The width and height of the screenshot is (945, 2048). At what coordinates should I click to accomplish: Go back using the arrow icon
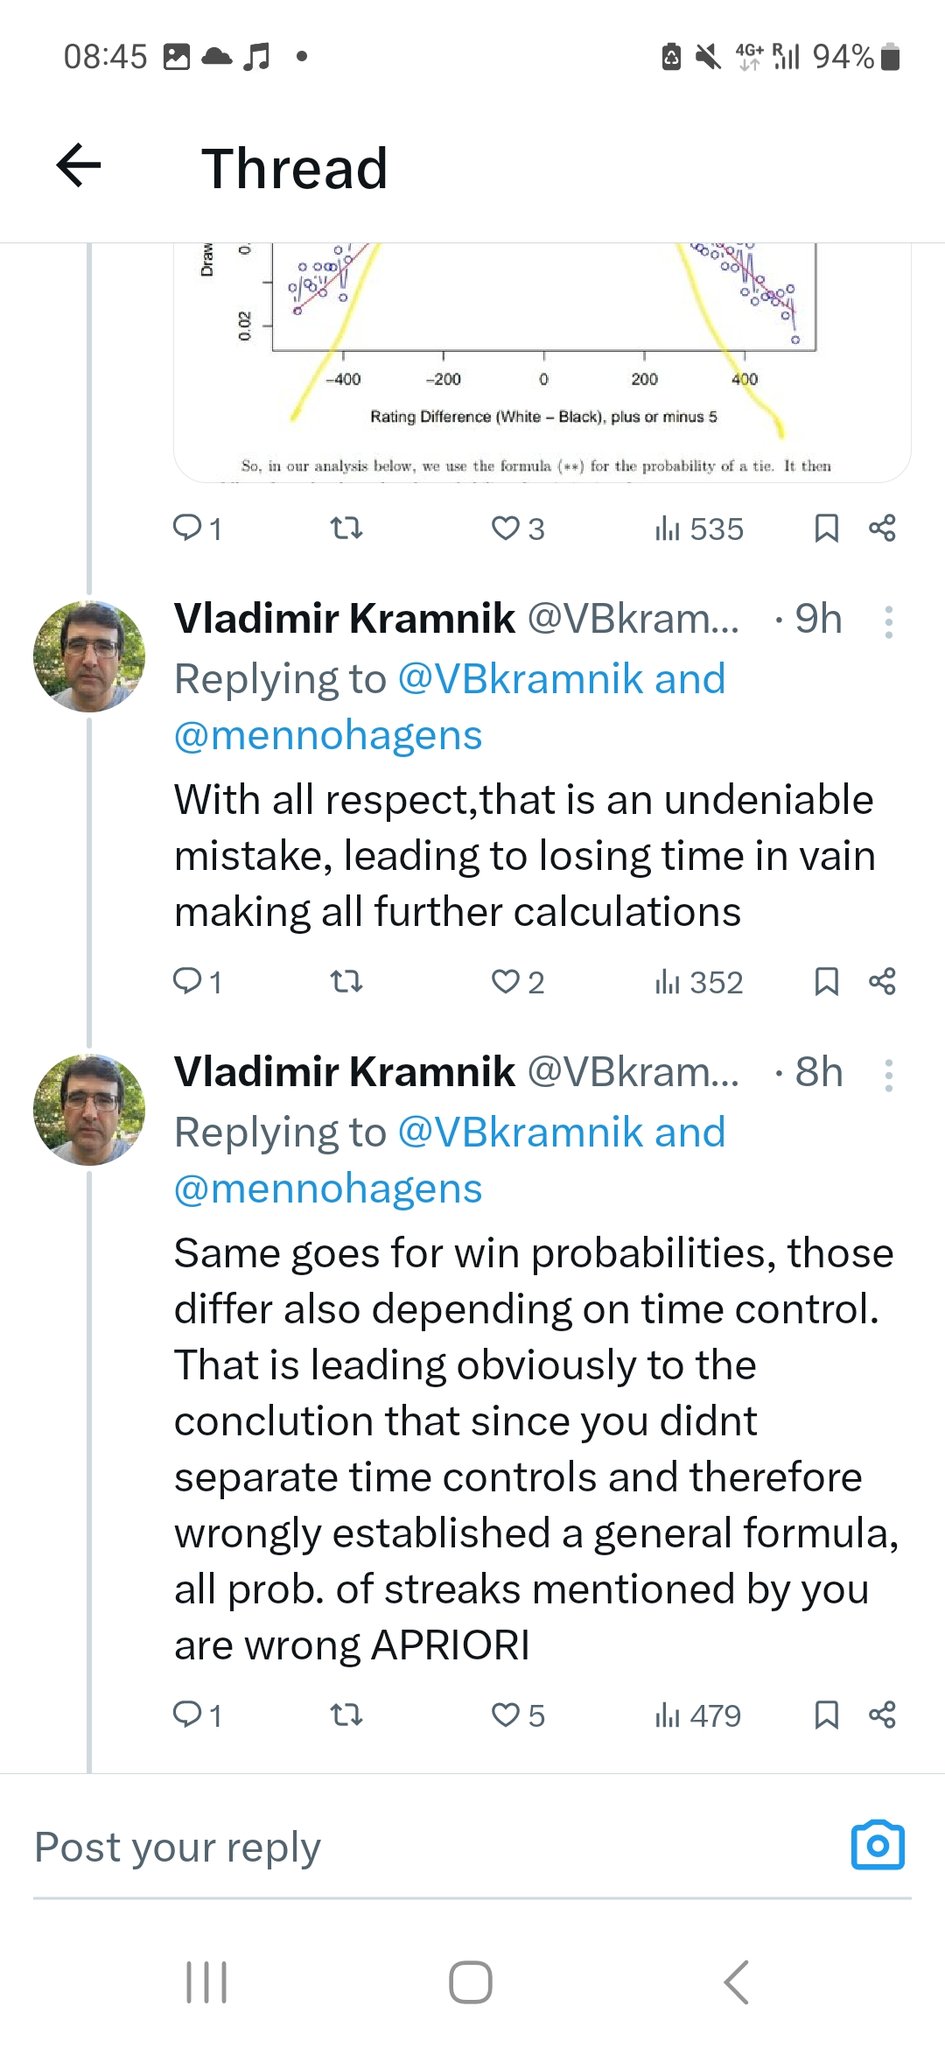79,166
